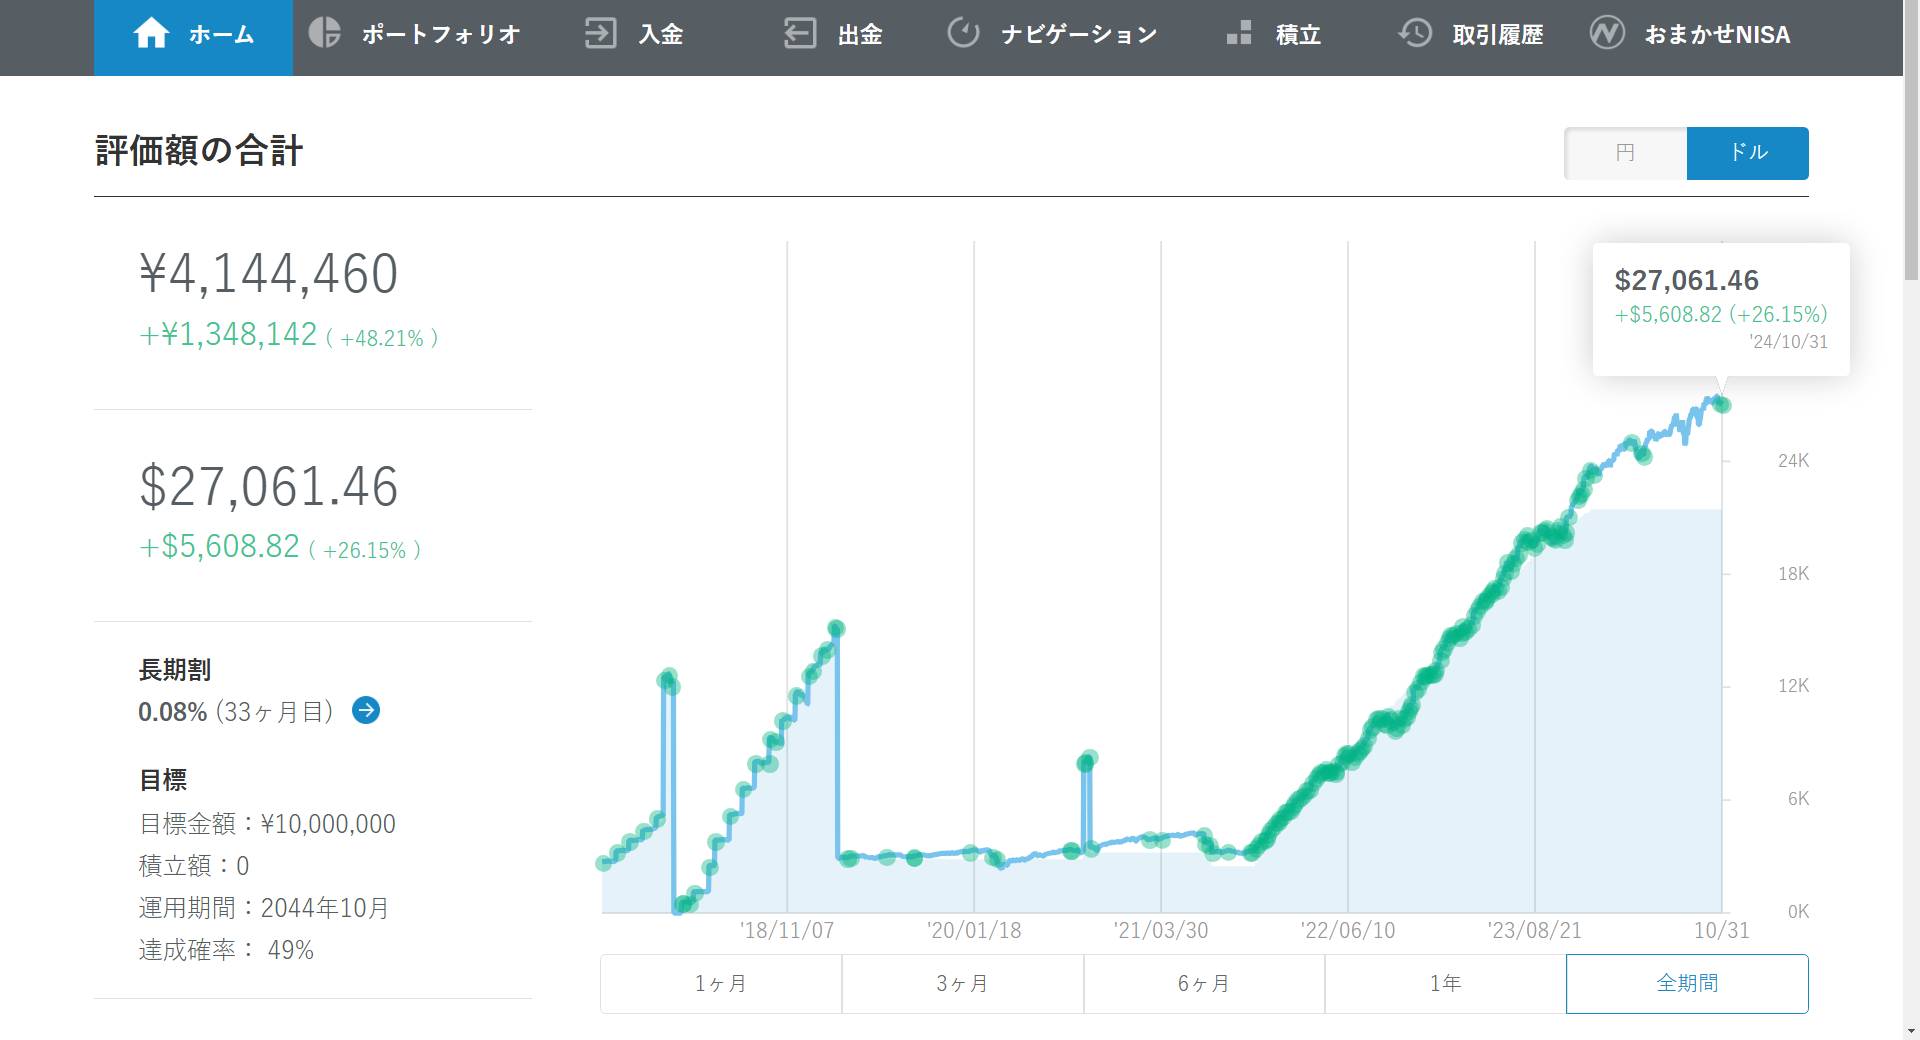Click the '22/06/10 axis date label

pyautogui.click(x=1348, y=931)
